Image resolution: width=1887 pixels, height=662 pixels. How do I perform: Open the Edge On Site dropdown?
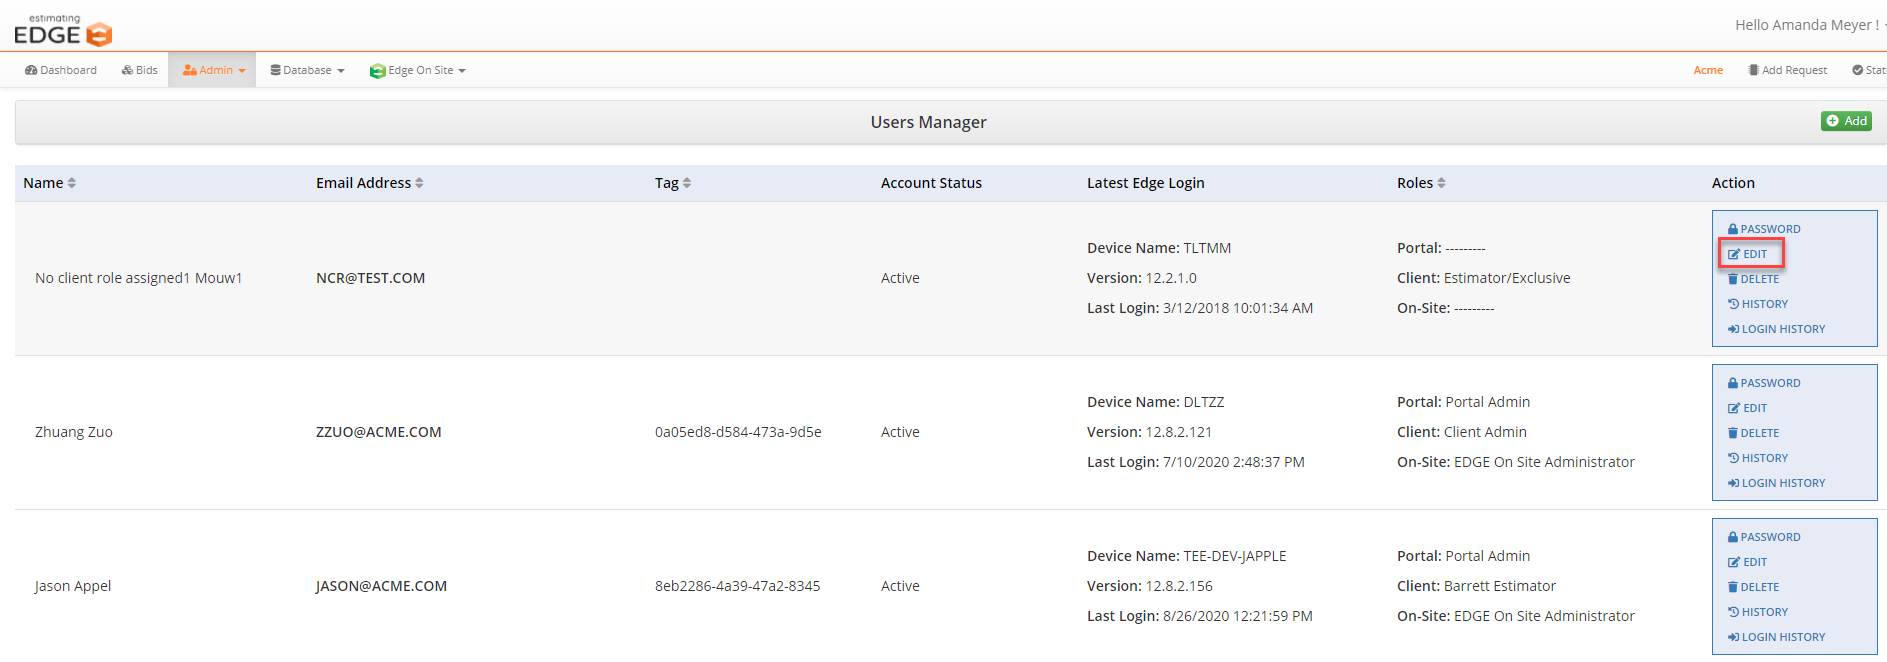tap(418, 70)
